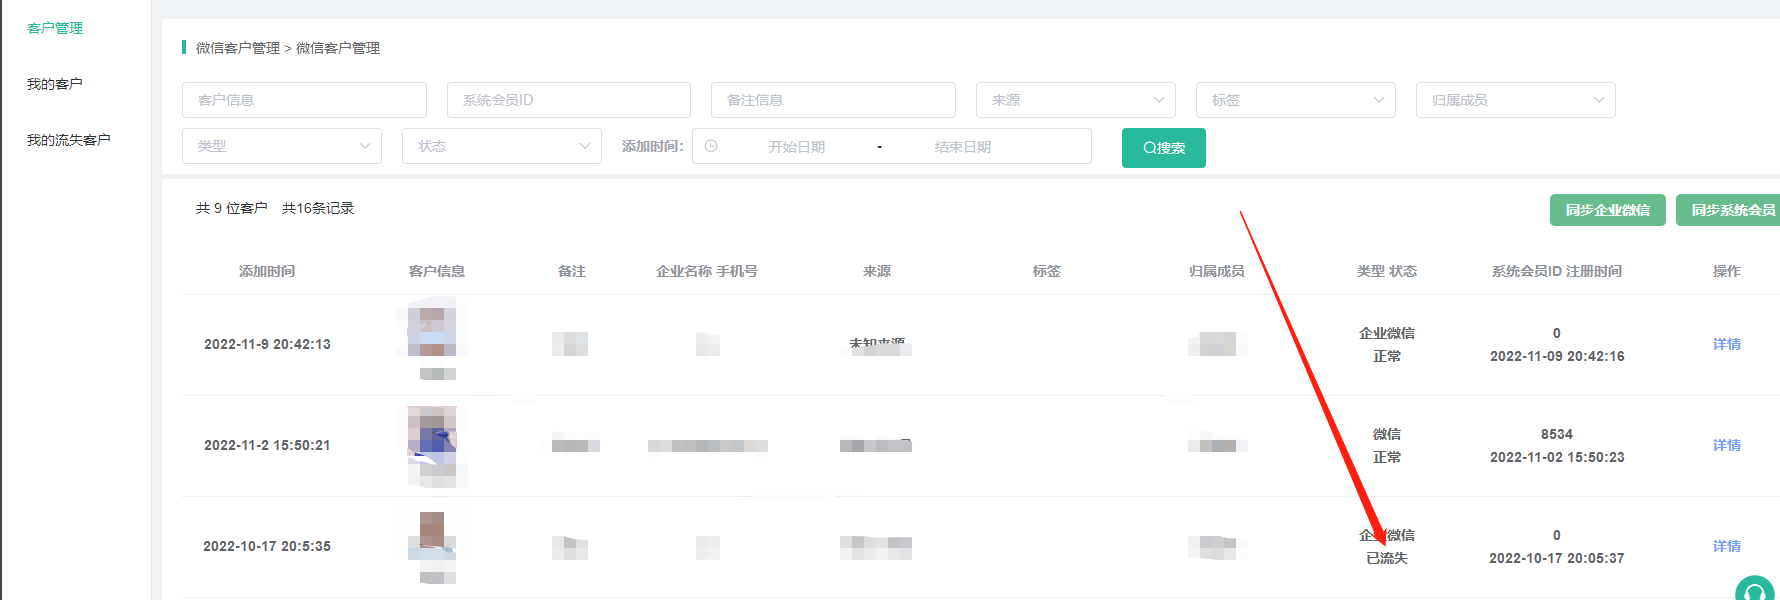Select the 结束日期 end date field
This screenshot has height=600, width=1780.
962,147
